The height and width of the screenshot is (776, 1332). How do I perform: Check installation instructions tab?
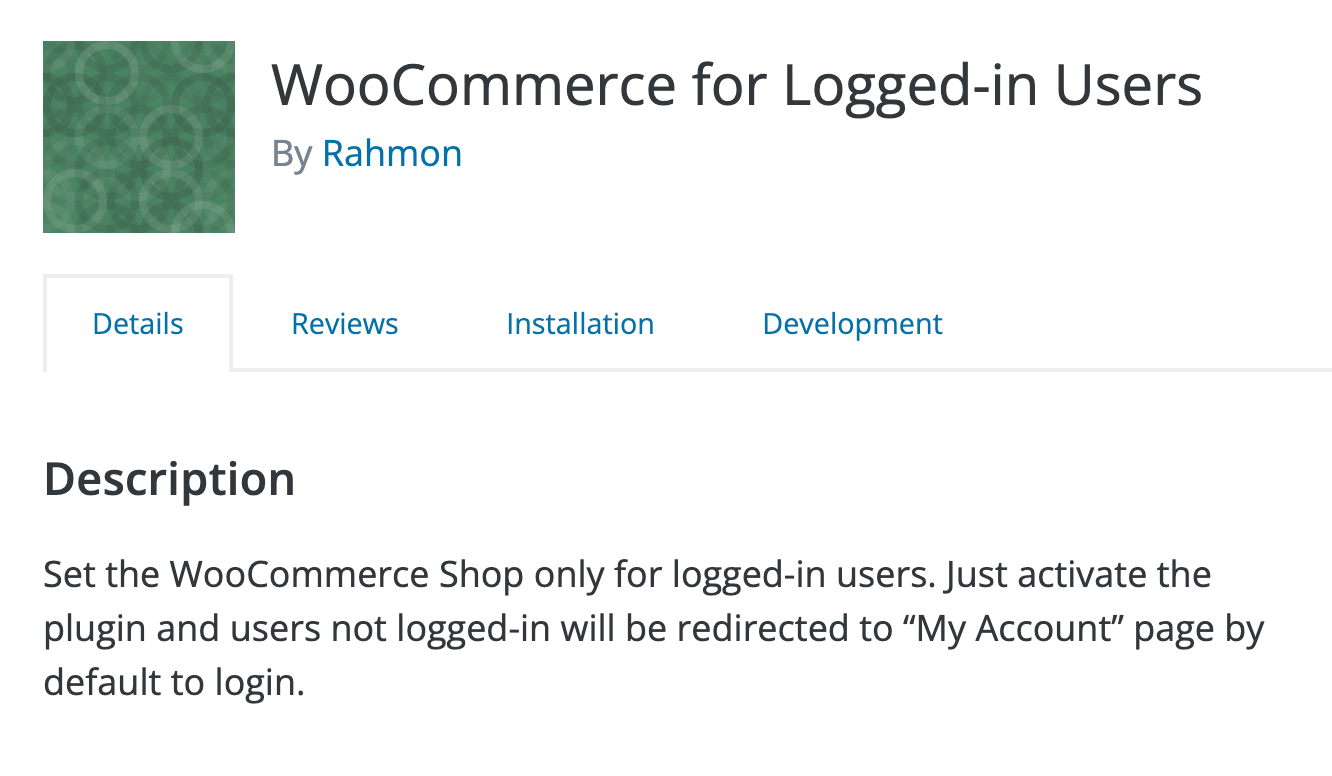tap(580, 323)
